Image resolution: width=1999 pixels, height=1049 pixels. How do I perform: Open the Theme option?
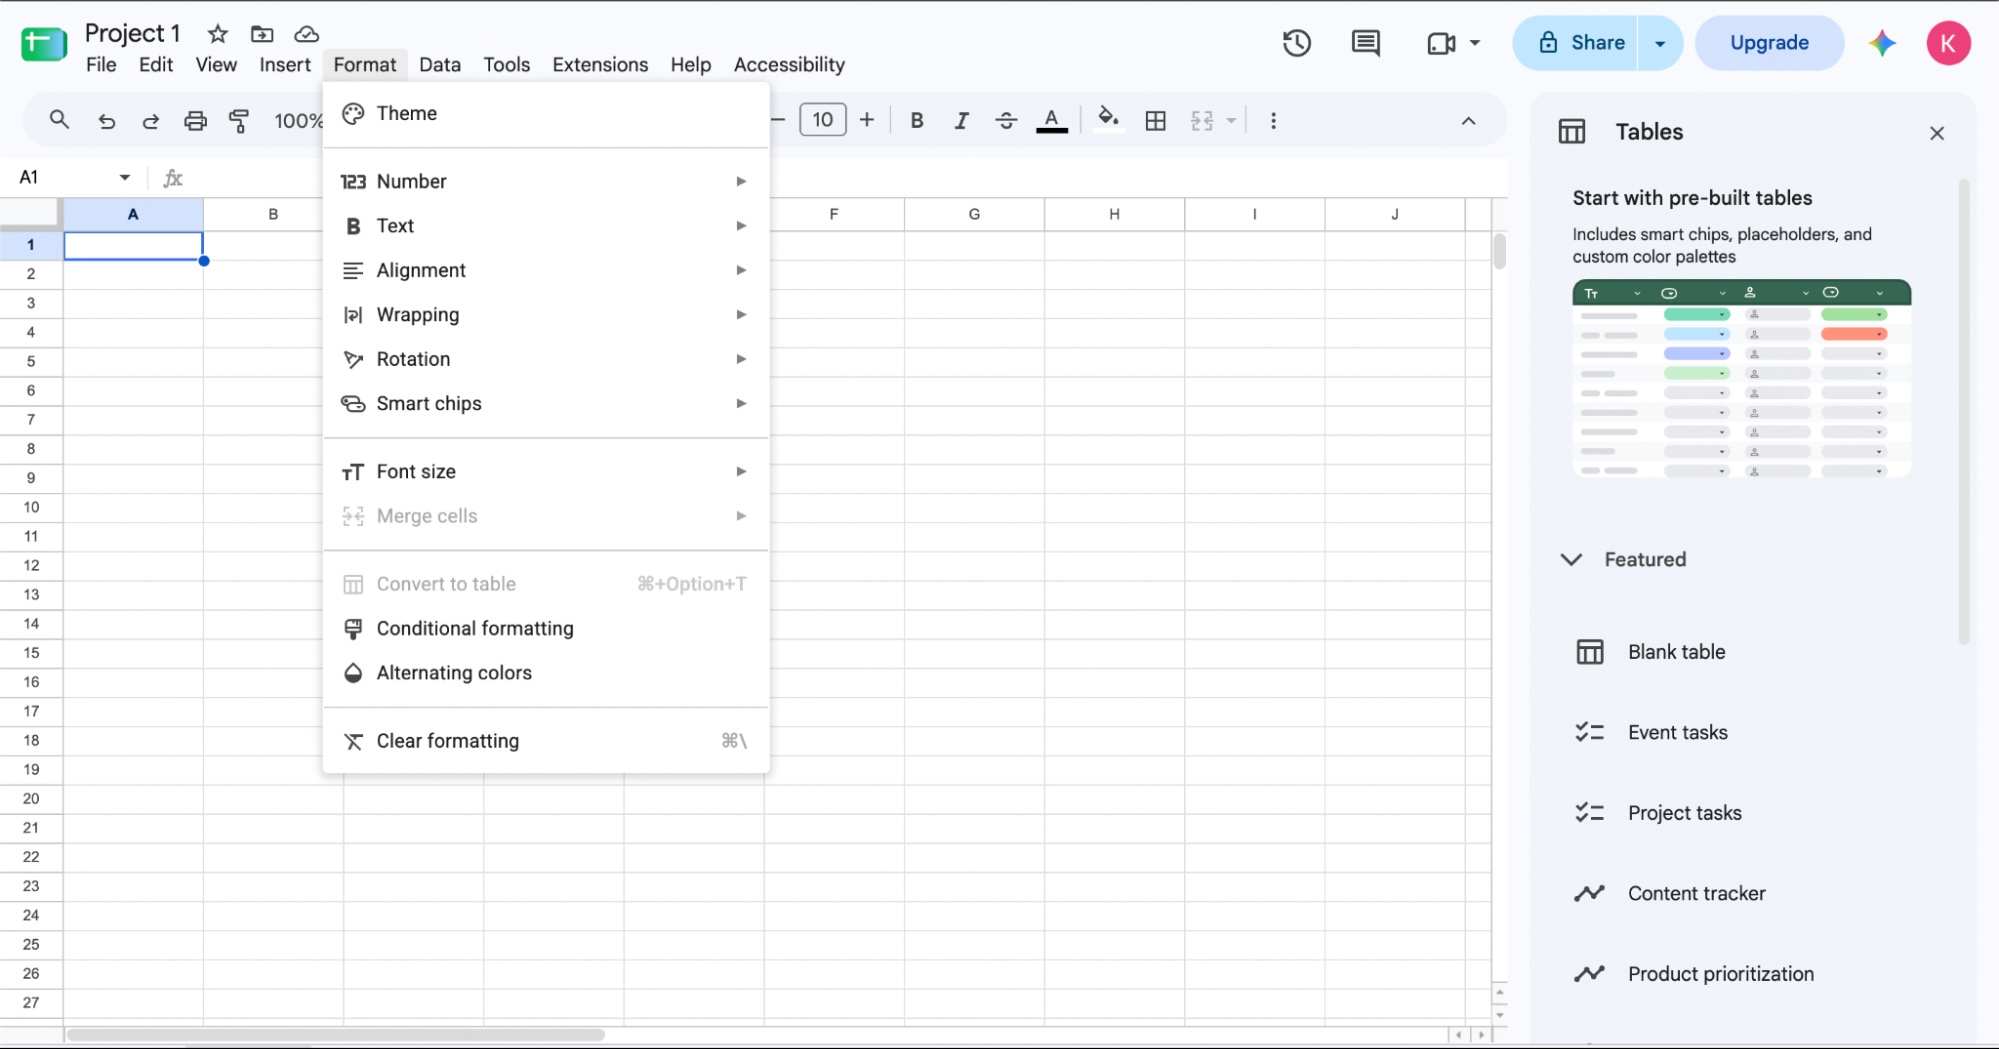[545, 113]
